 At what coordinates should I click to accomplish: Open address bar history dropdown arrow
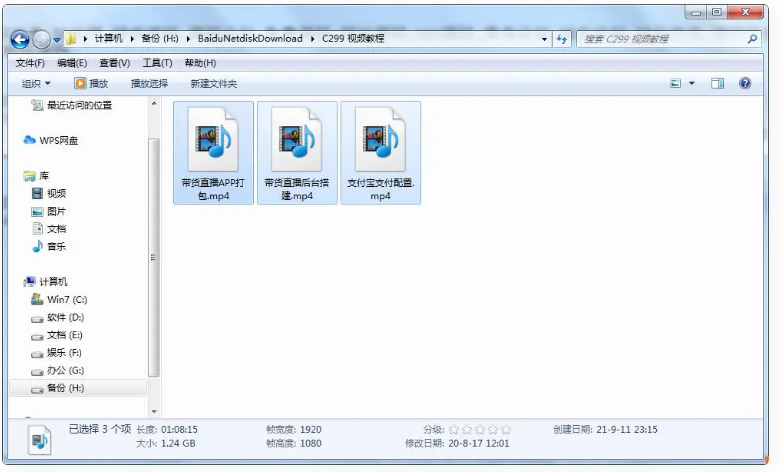(544, 39)
